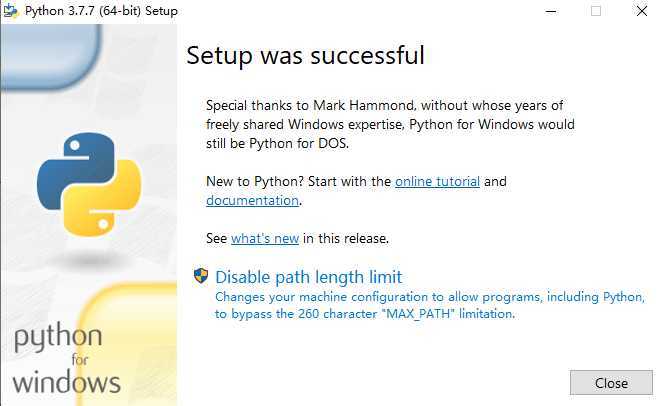Minimize the Python Setup window
Image resolution: width=665 pixels, height=406 pixels.
pos(550,10)
